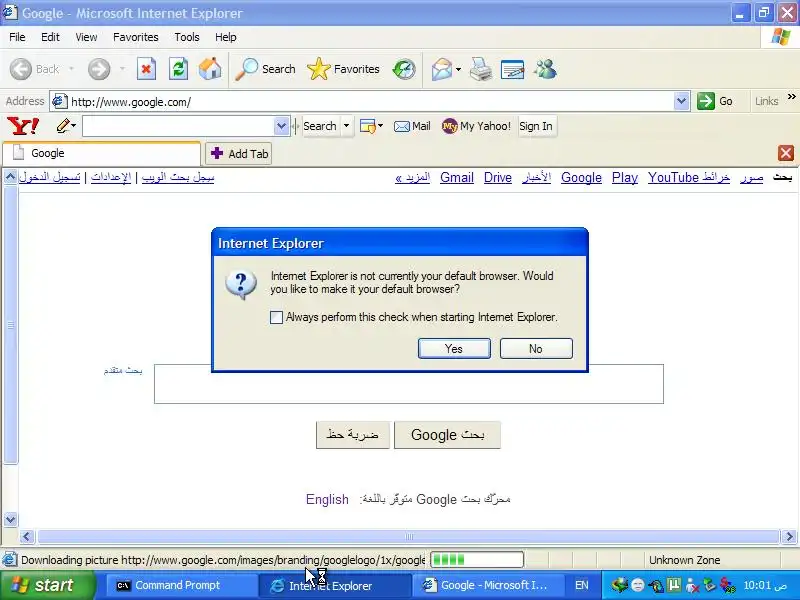
Task: Open the Gmail link
Action: (x=457, y=178)
